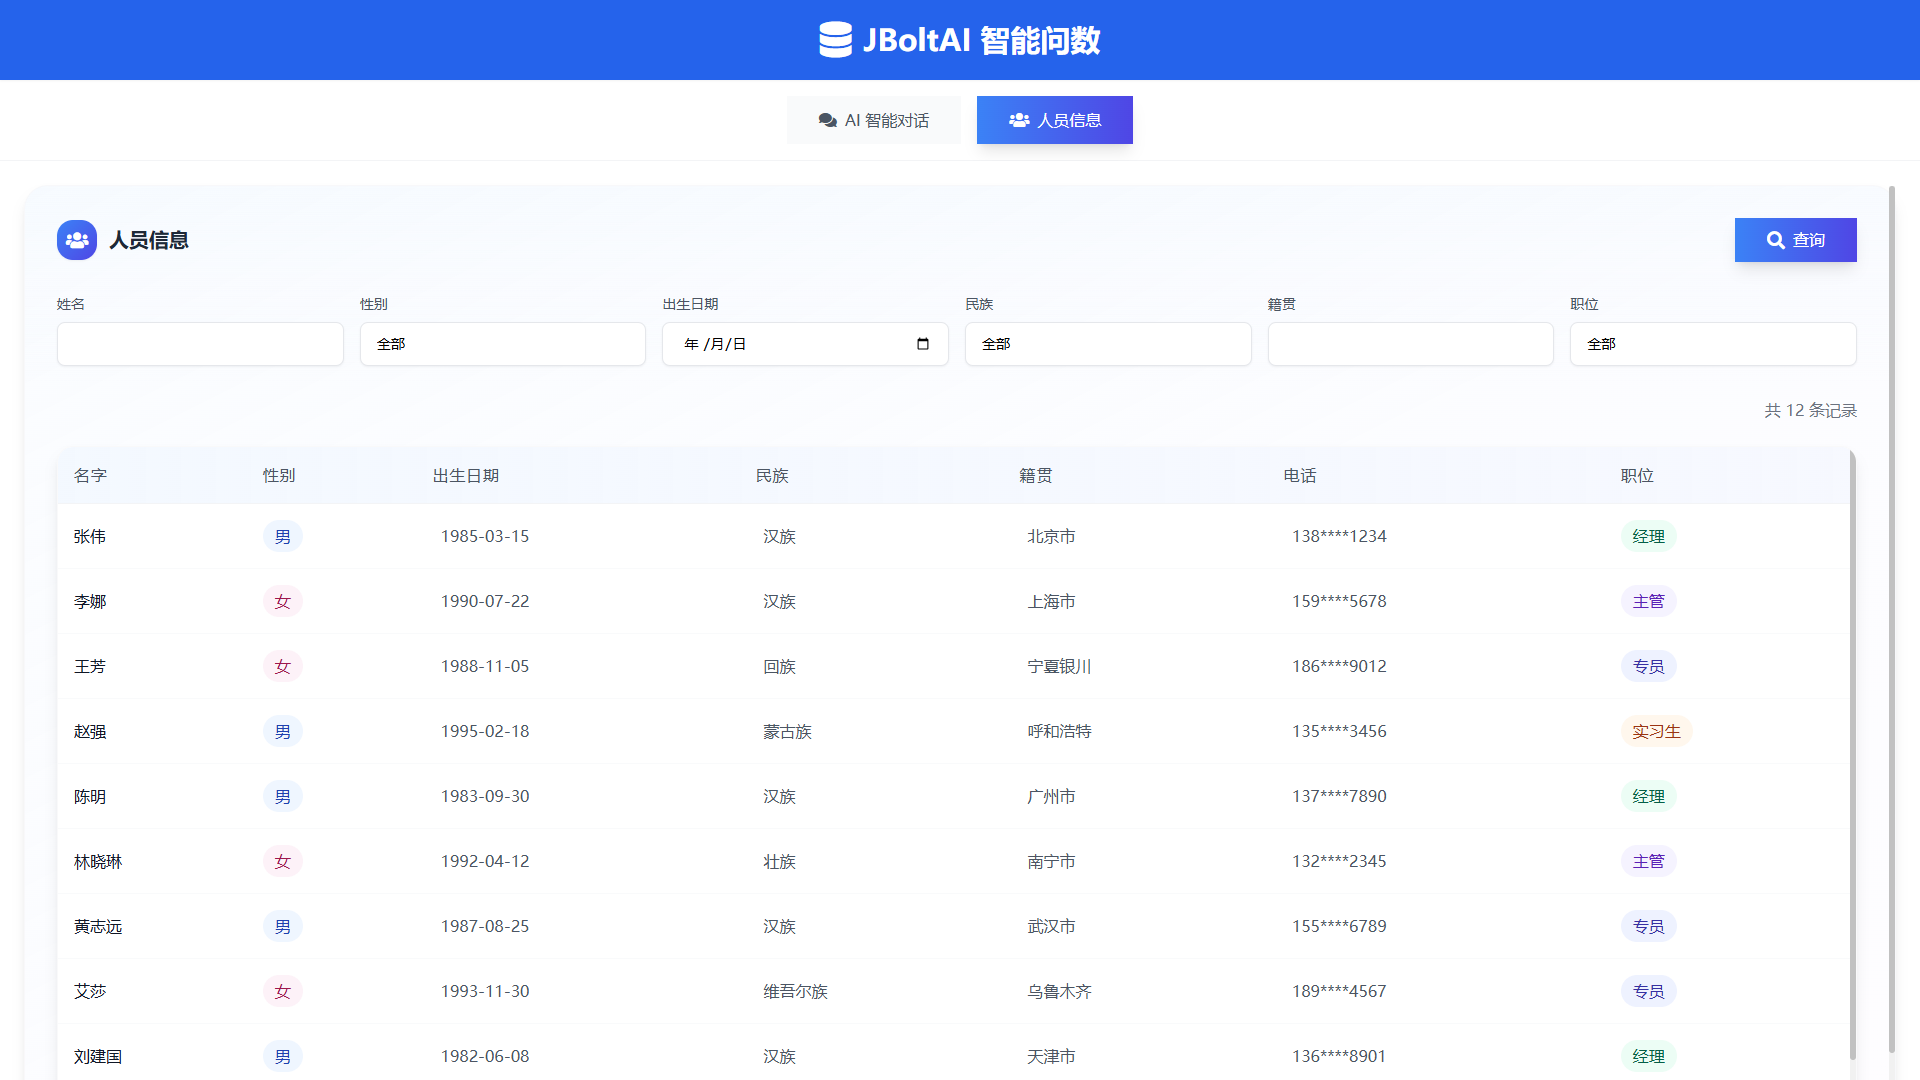Image resolution: width=1920 pixels, height=1080 pixels.
Task: Focus the 籍贯 filter input
Action: point(1411,344)
